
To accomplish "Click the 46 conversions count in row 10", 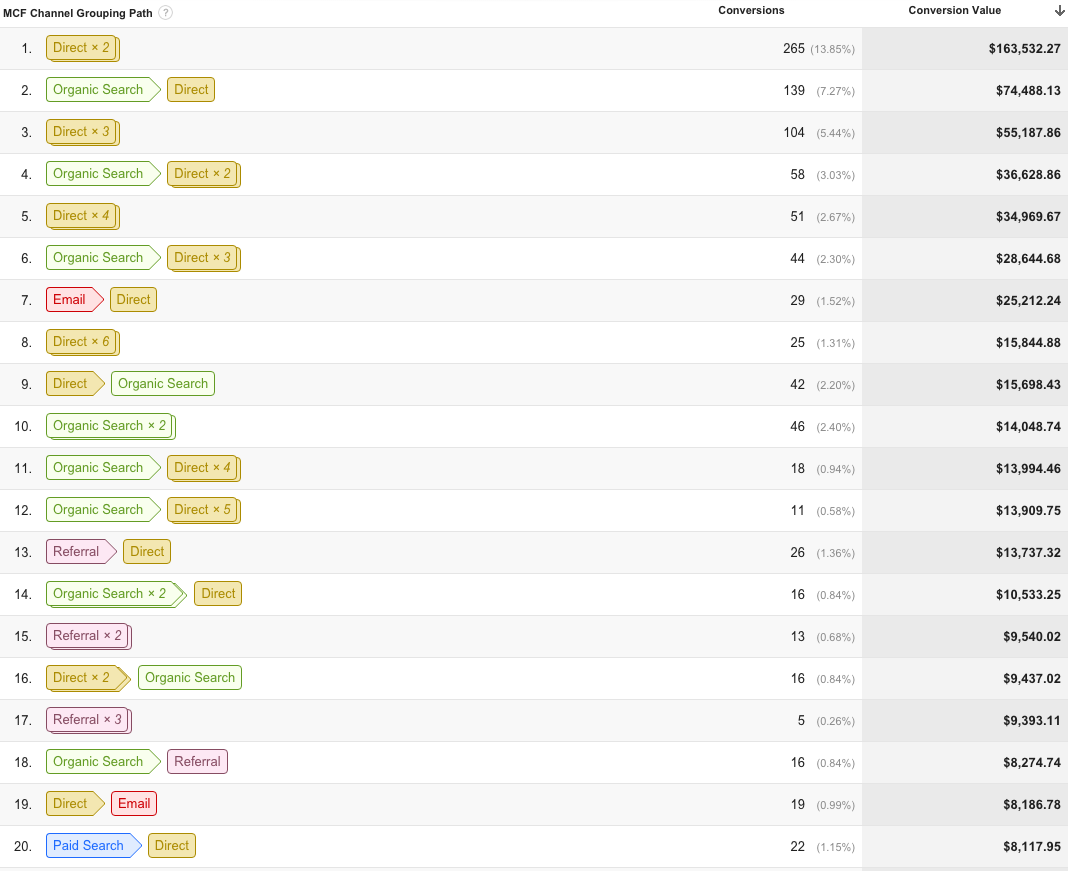I will click(x=797, y=426).
